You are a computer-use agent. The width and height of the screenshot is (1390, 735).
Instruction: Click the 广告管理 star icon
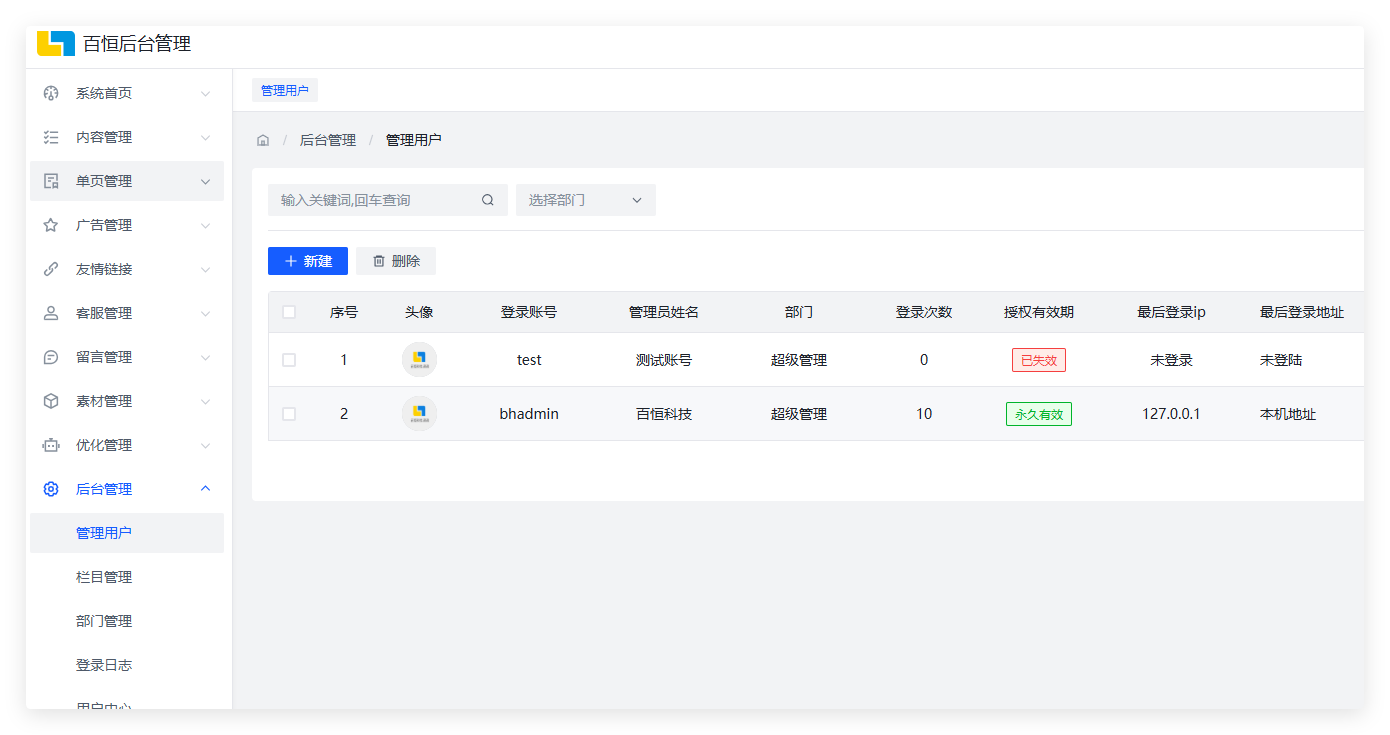coord(50,224)
